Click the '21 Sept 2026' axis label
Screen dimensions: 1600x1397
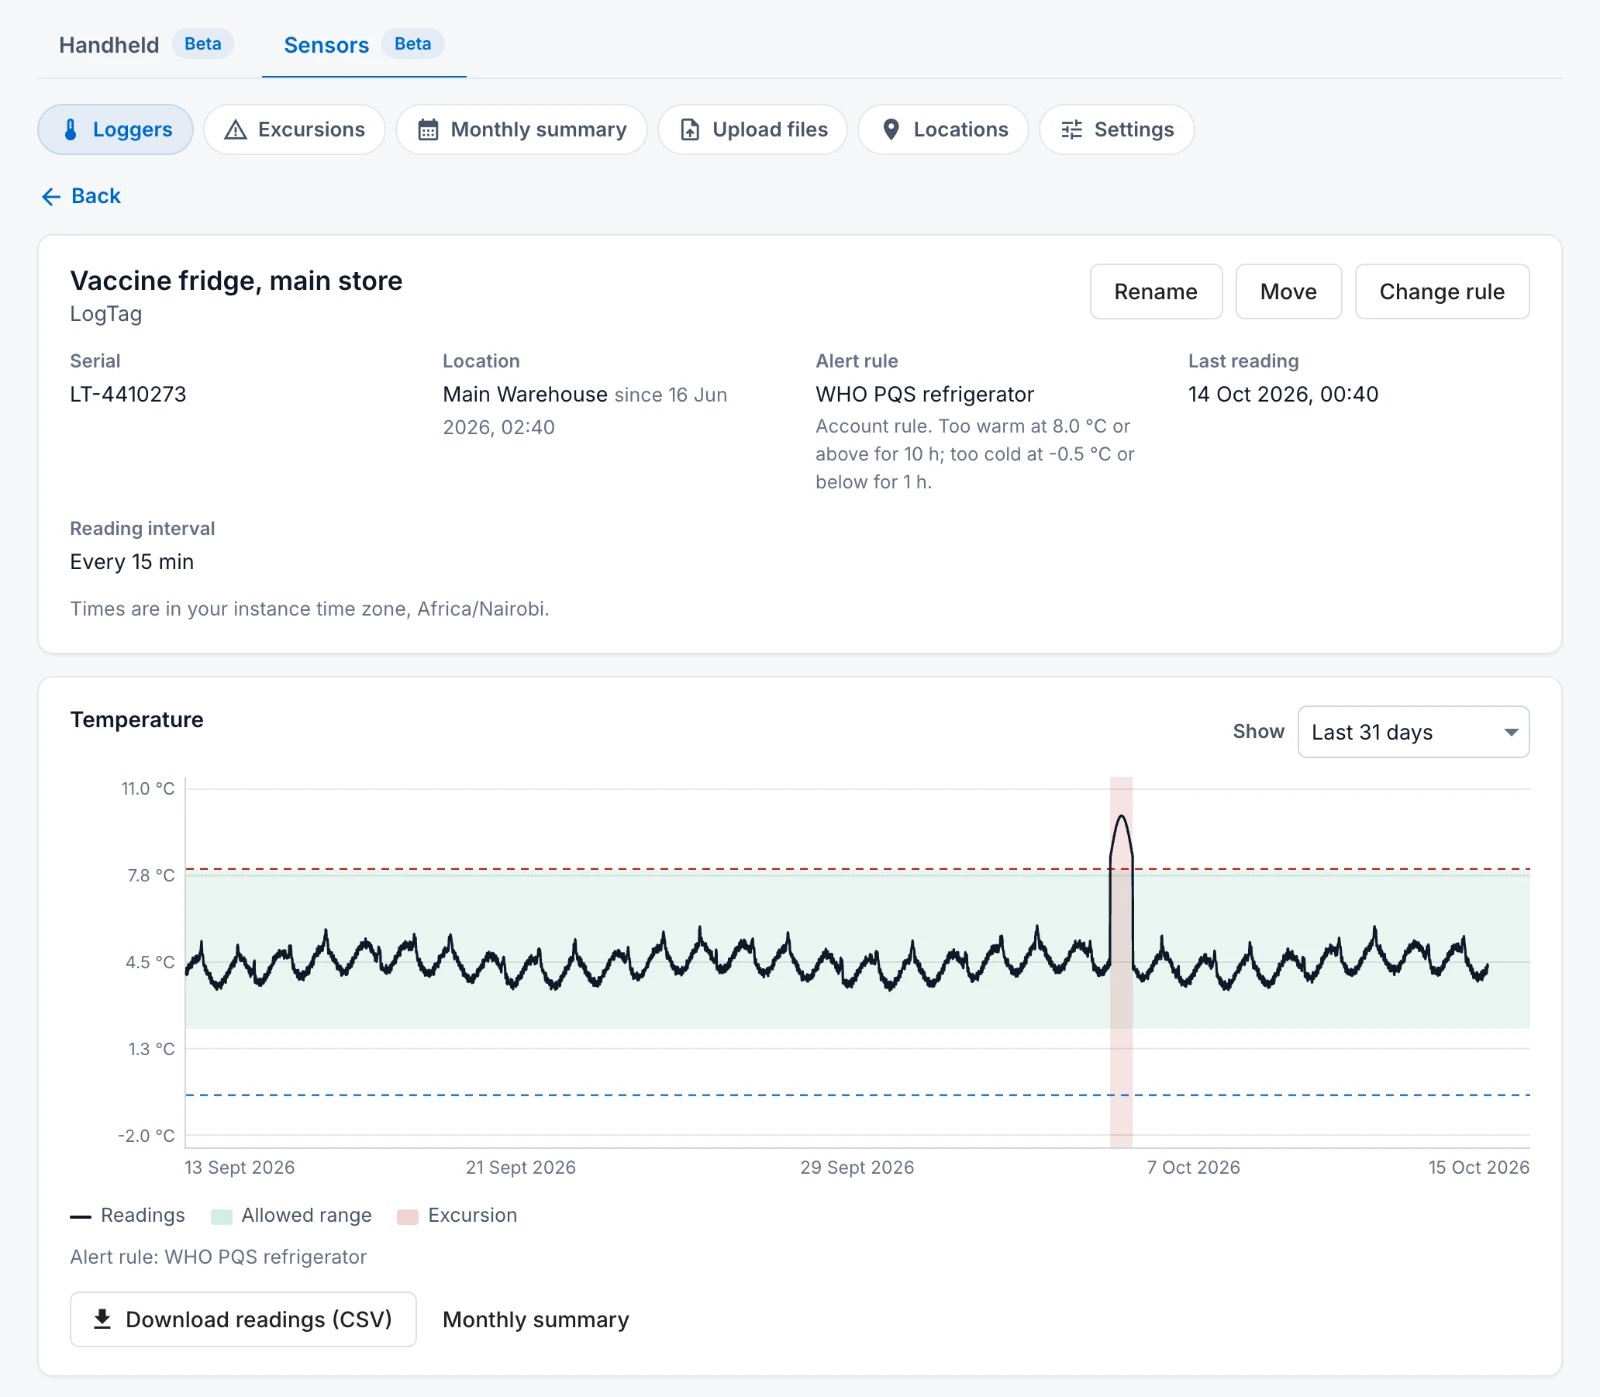[x=521, y=1167]
